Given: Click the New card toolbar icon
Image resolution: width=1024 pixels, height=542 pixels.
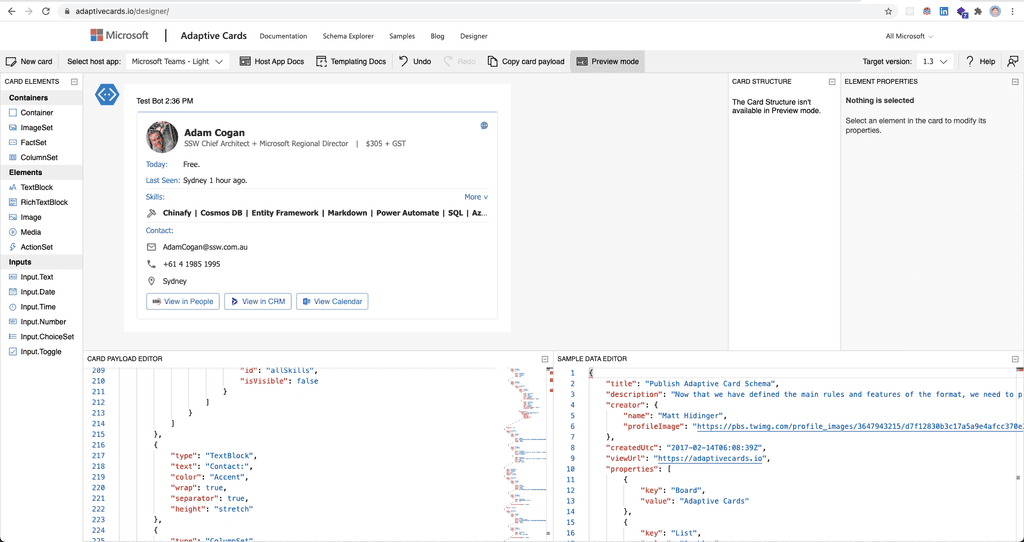Looking at the screenshot, I should click(12, 61).
